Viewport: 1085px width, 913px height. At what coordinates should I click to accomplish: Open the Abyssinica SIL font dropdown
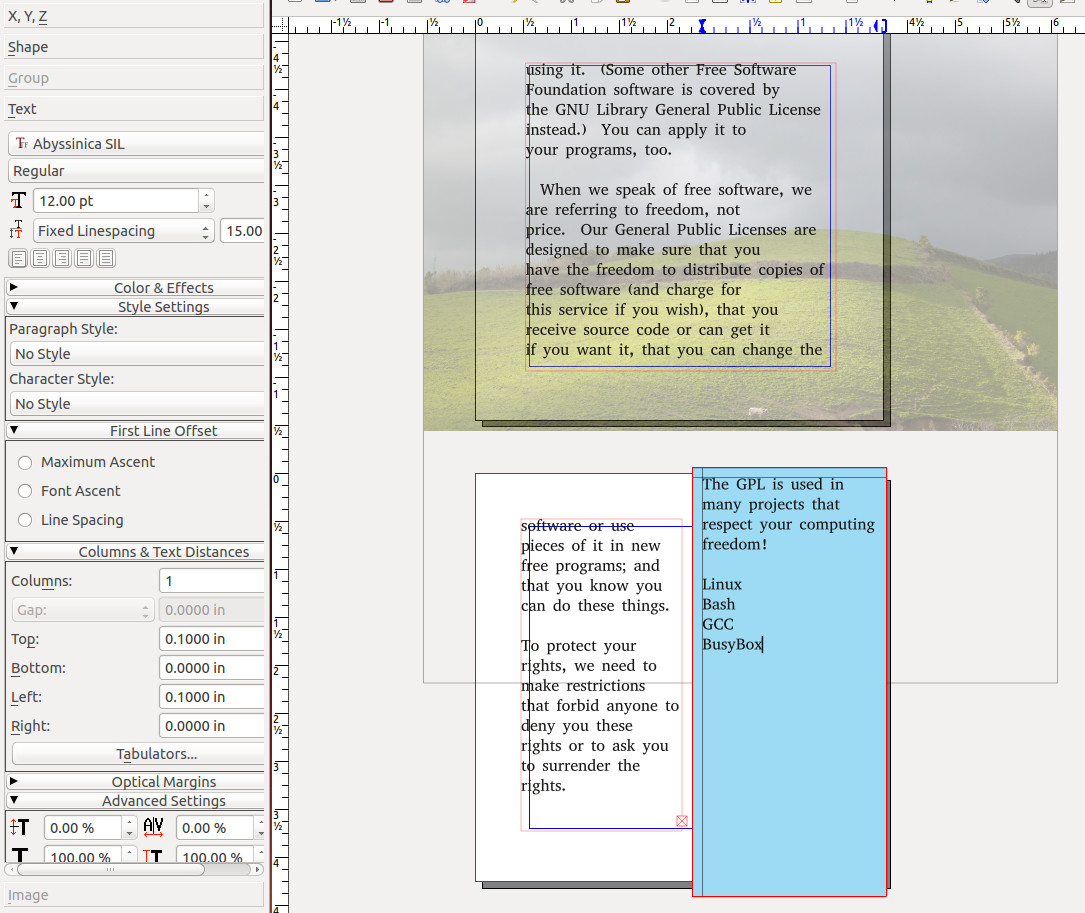[x=135, y=144]
